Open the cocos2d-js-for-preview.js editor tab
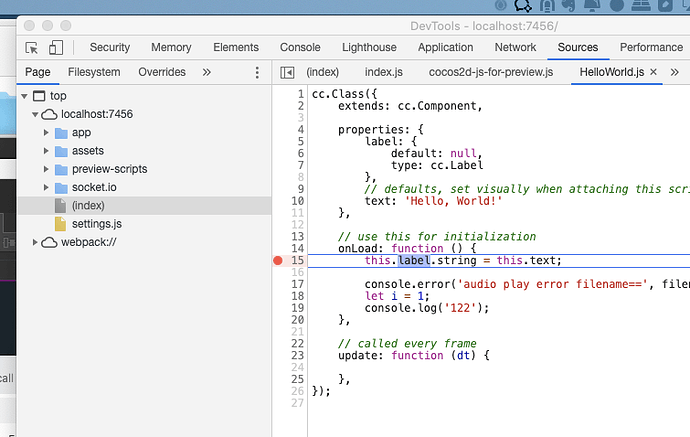 [x=491, y=72]
